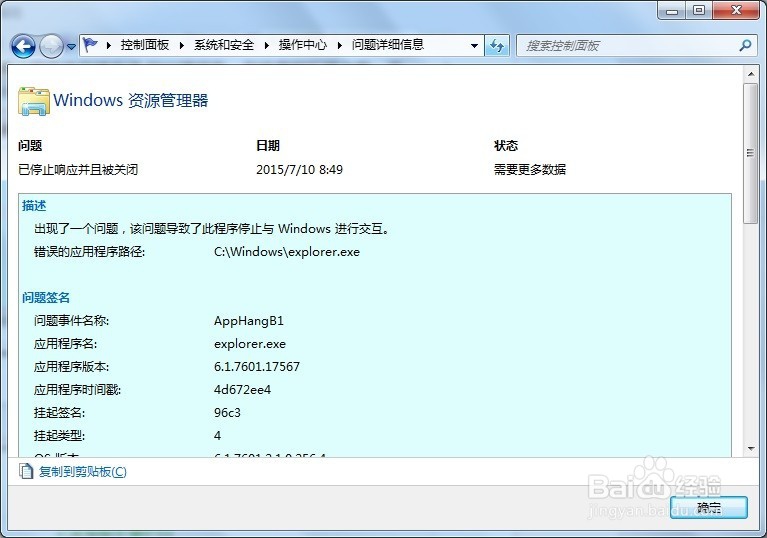Click the 应用程序时间戳 label
The image size is (767, 538).
(x=77, y=390)
